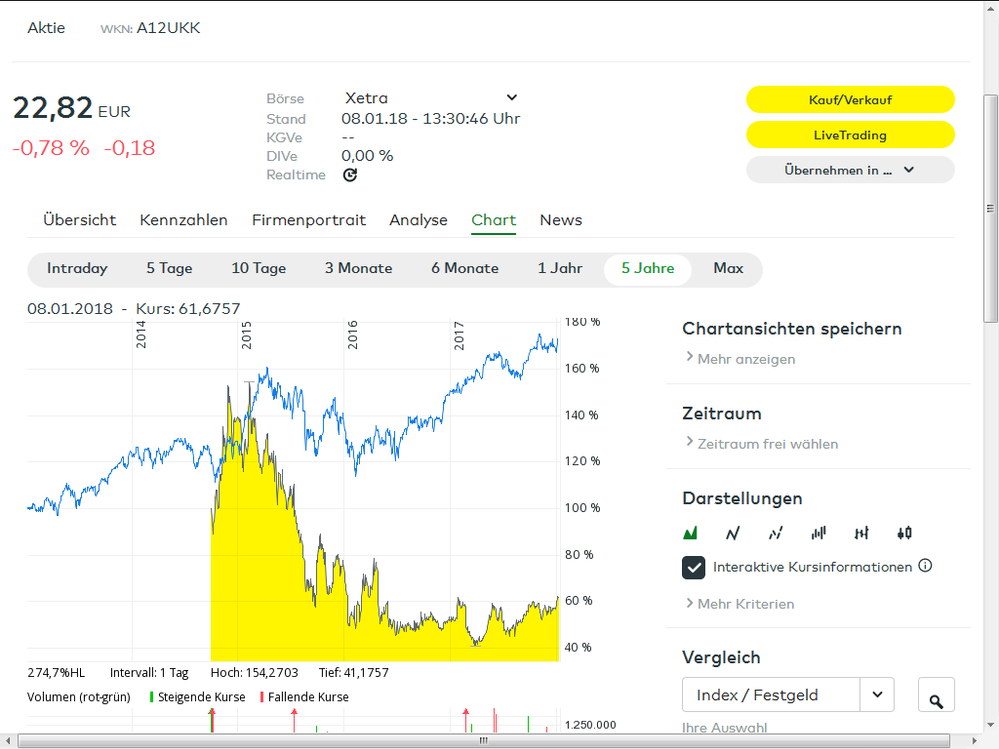The height and width of the screenshot is (749, 999).
Task: Select the 1 Jahr time range
Action: 560,269
